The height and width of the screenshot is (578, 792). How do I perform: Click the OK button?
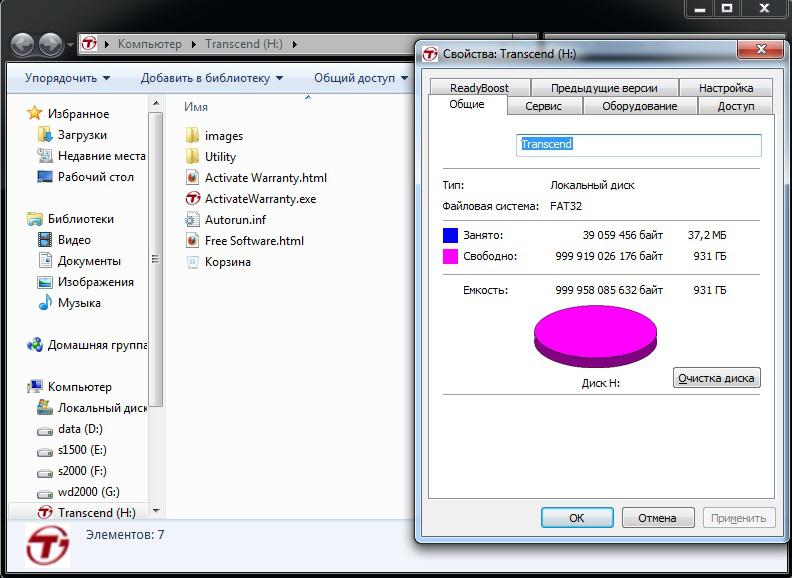pyautogui.click(x=577, y=518)
